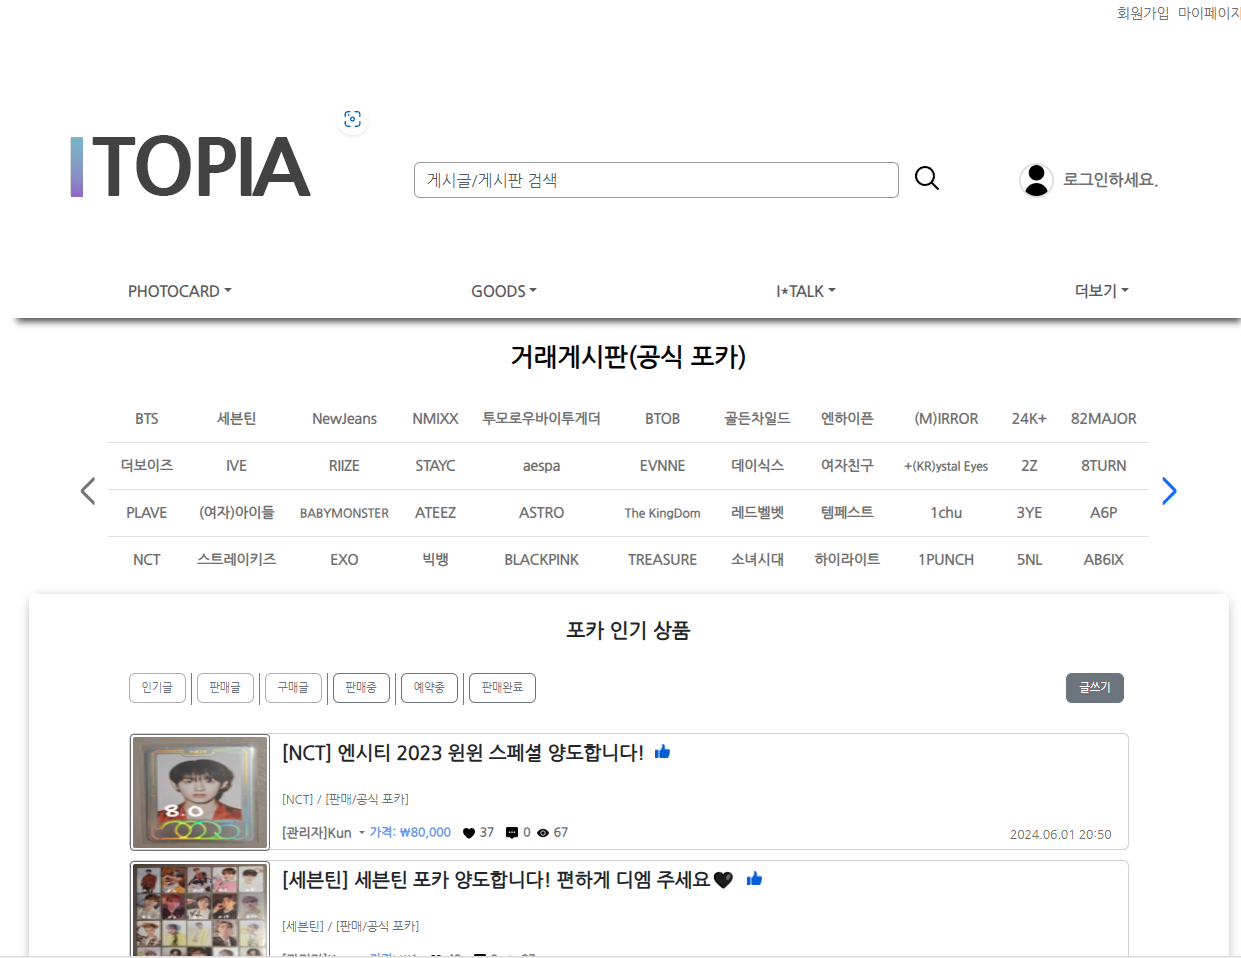Click the user profile avatar icon

point(1036,180)
